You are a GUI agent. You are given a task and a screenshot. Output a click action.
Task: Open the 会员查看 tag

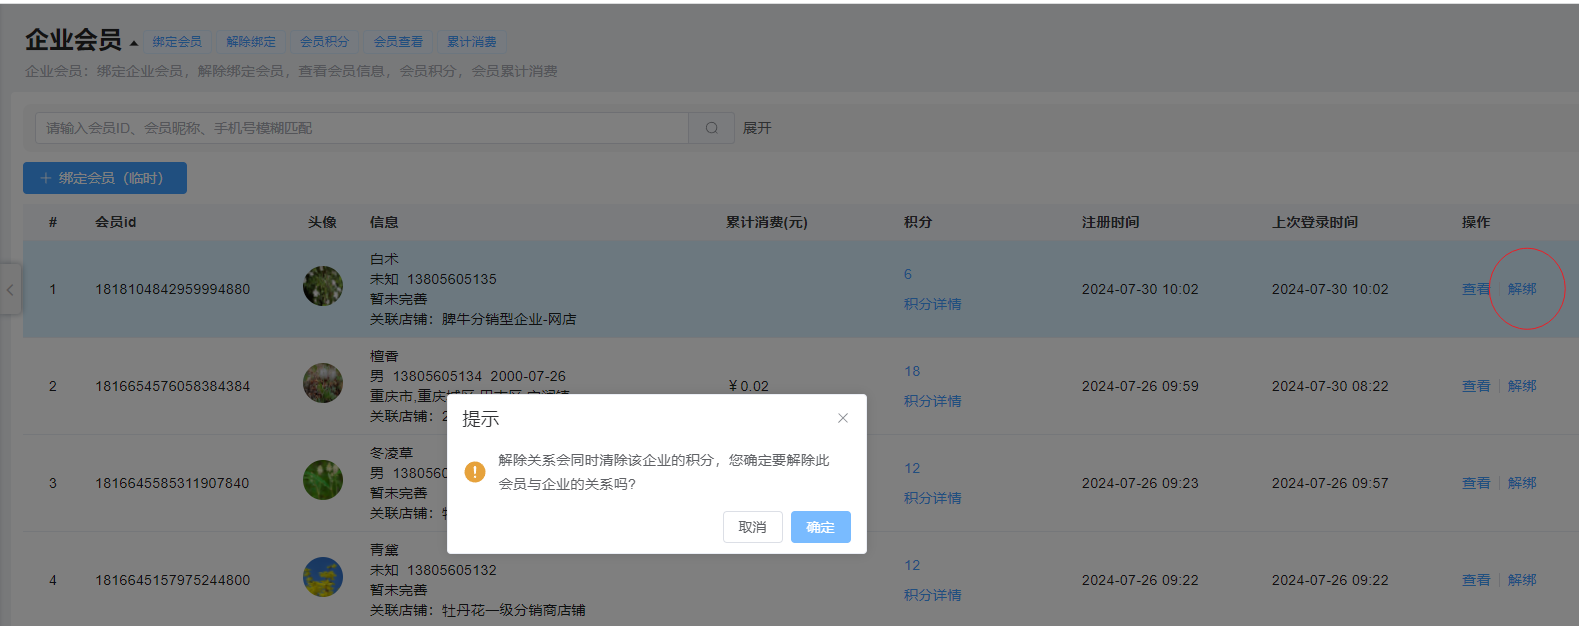398,42
